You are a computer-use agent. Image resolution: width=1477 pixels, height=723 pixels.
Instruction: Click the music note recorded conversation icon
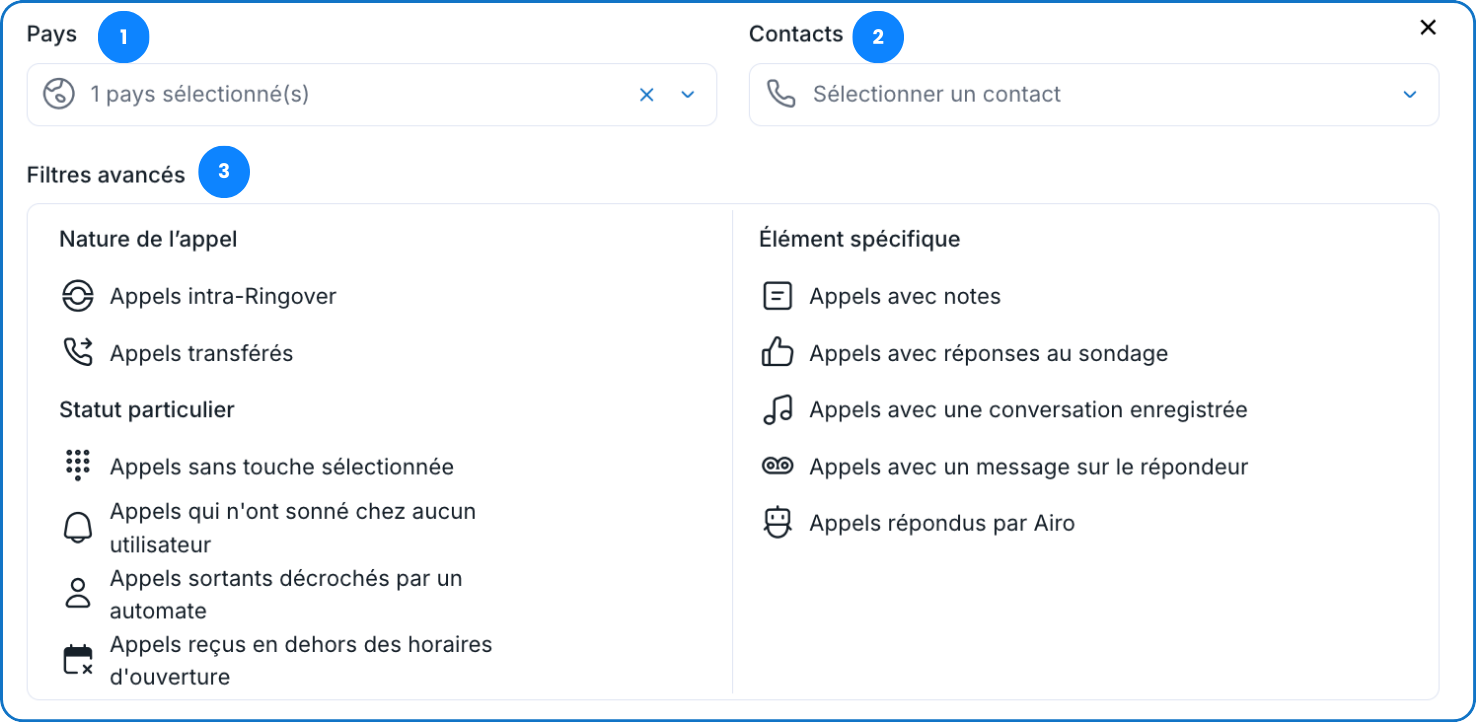click(777, 410)
